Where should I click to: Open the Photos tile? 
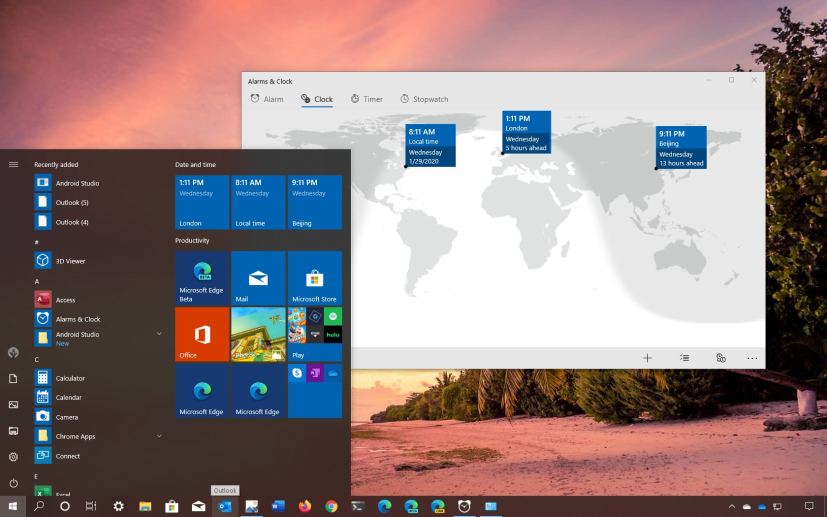point(258,334)
